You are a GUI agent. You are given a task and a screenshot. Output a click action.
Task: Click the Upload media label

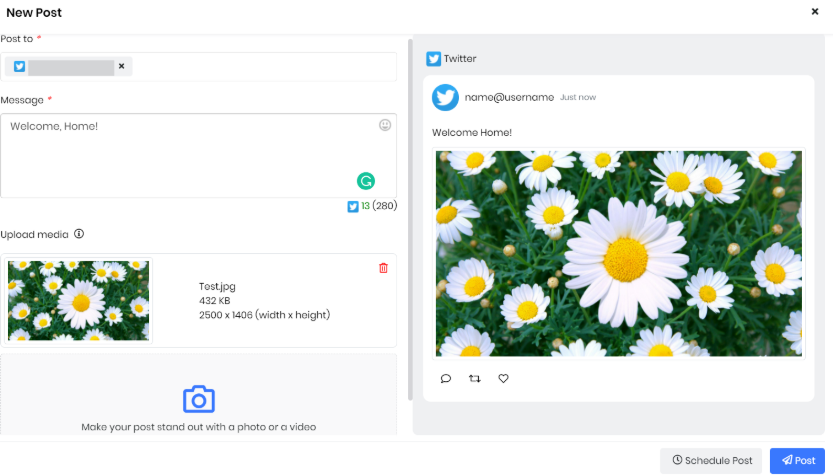[x=35, y=234]
